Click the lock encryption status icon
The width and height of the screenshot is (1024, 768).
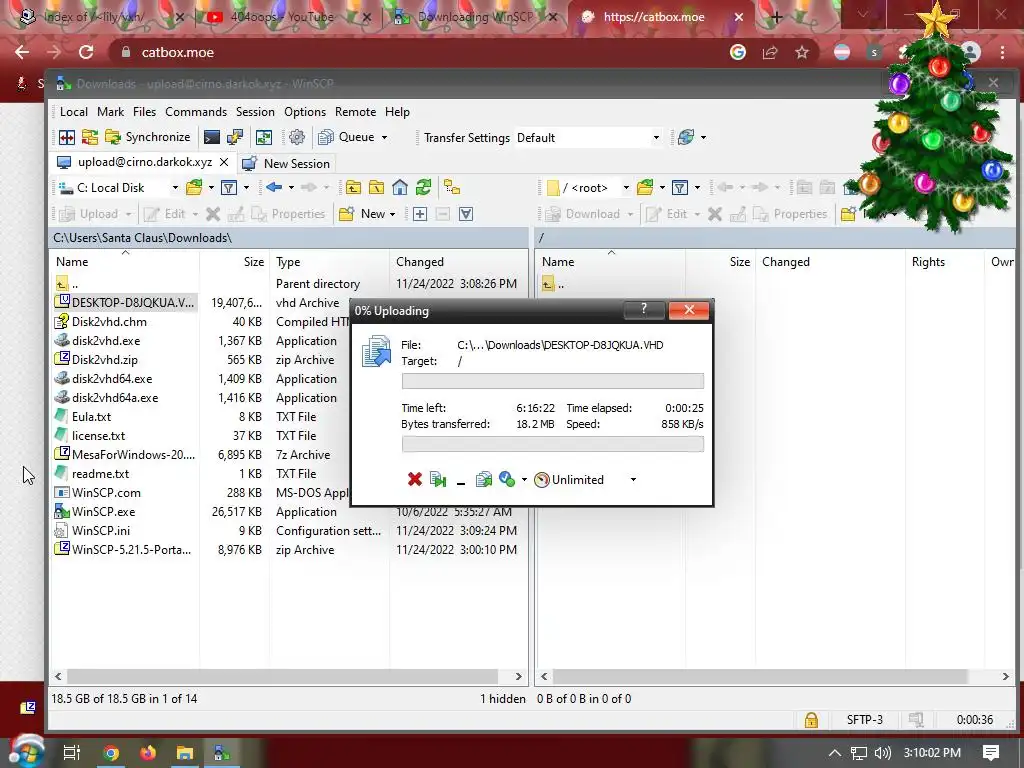click(x=811, y=720)
